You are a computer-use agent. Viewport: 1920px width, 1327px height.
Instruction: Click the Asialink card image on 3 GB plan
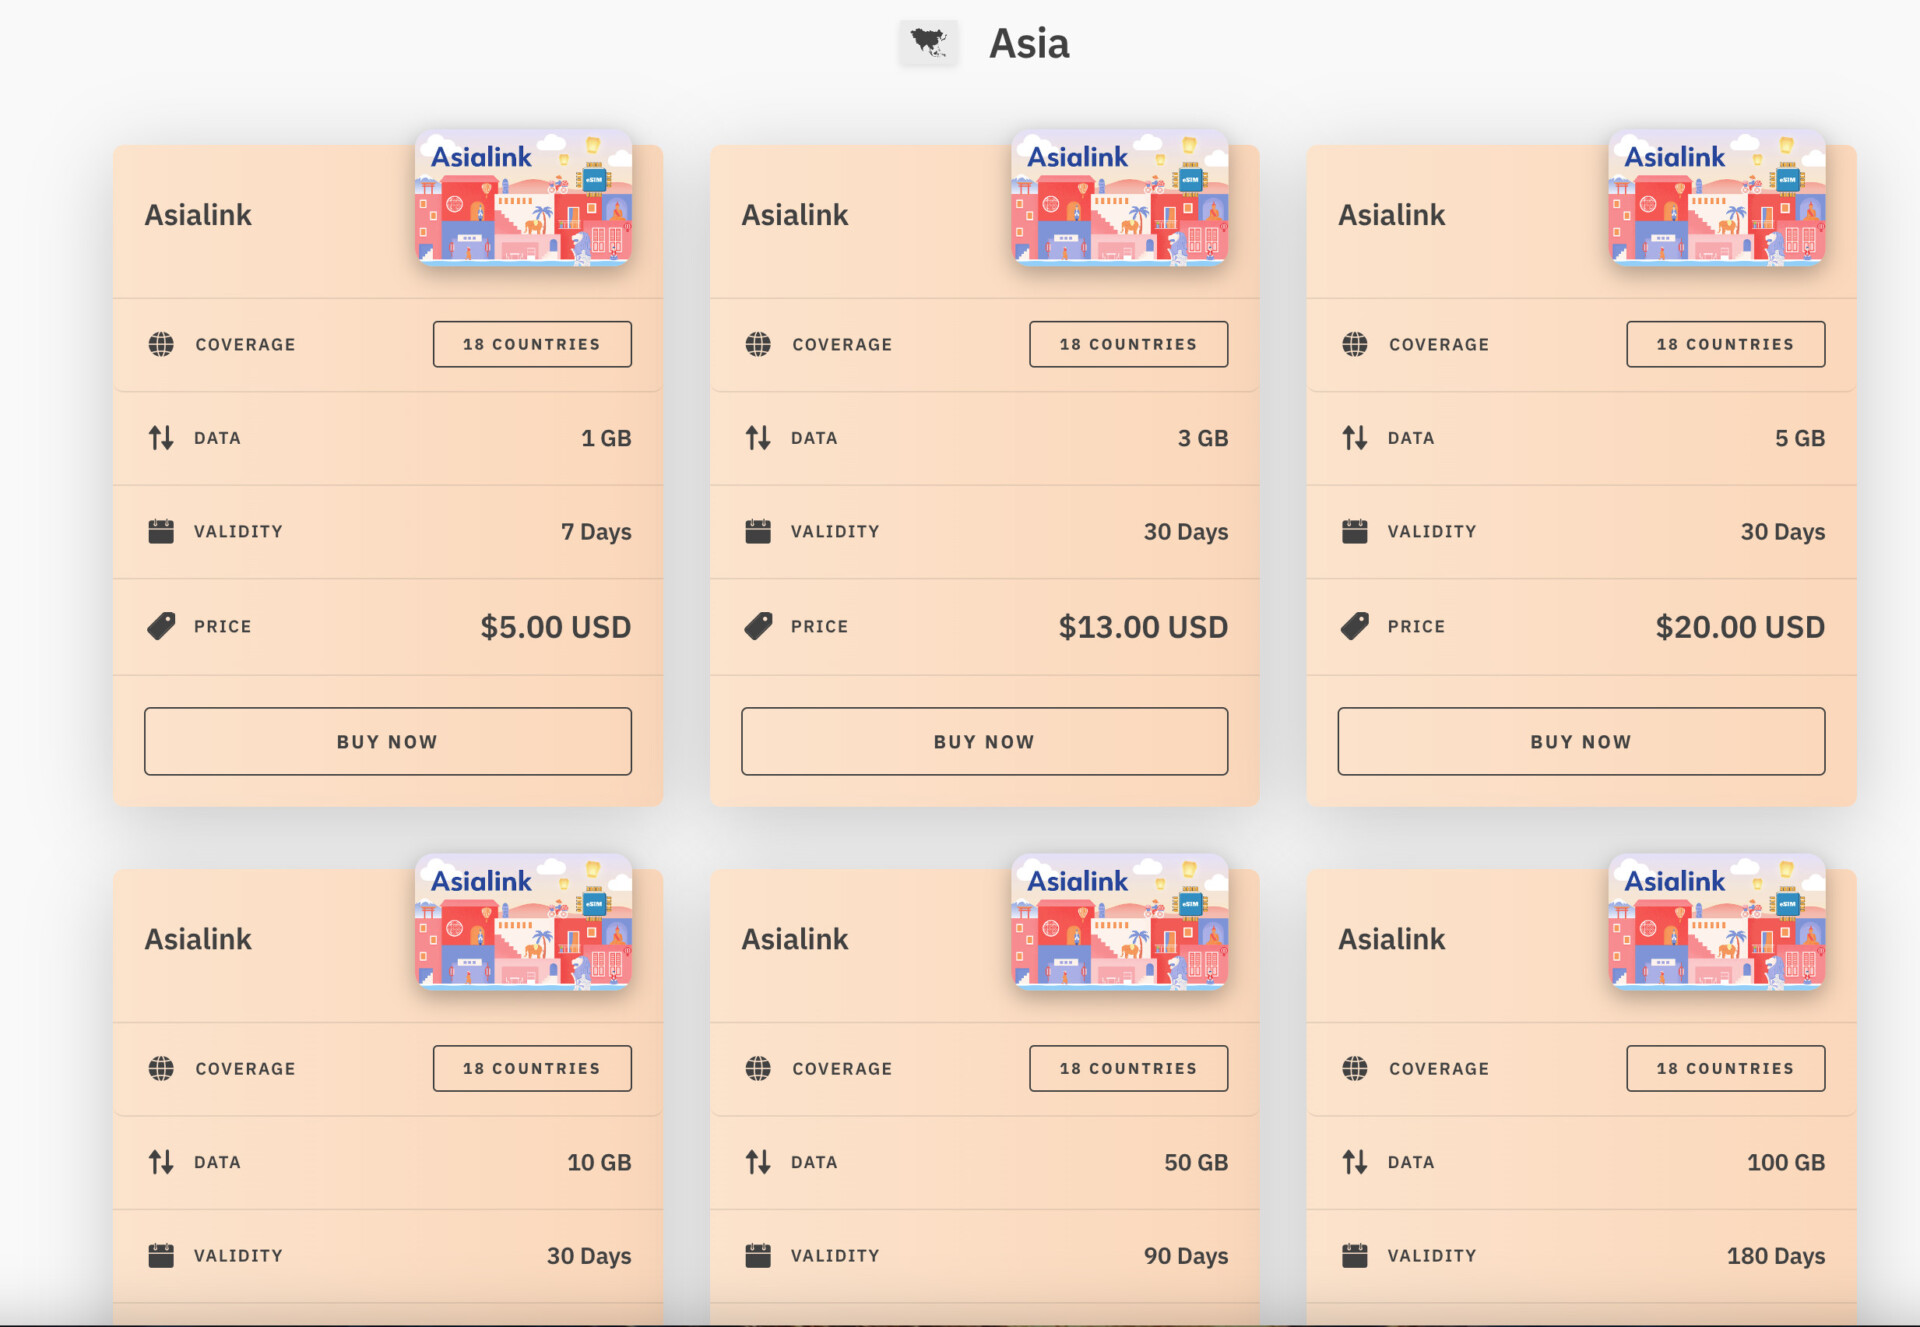1120,197
